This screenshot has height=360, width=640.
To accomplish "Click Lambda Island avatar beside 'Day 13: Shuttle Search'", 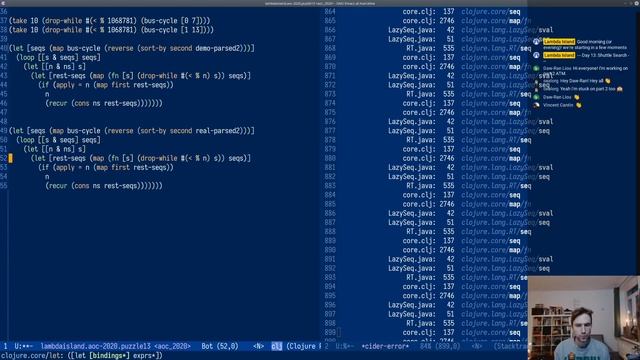I will 536,55.
